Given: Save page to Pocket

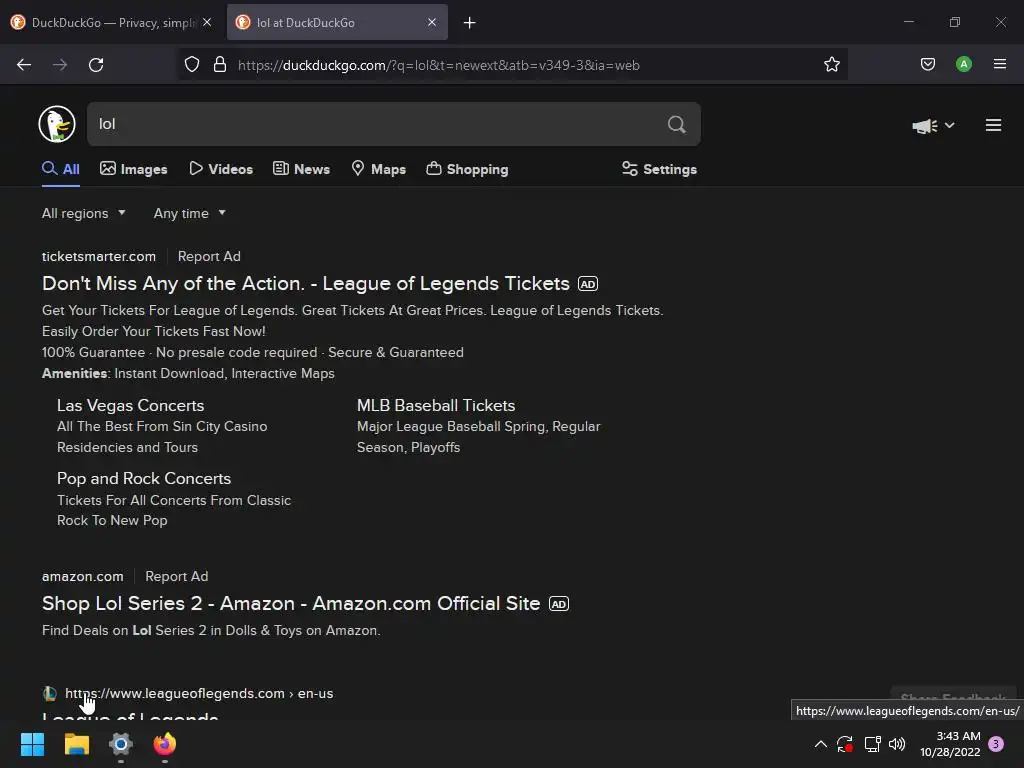Looking at the screenshot, I should click(927, 64).
